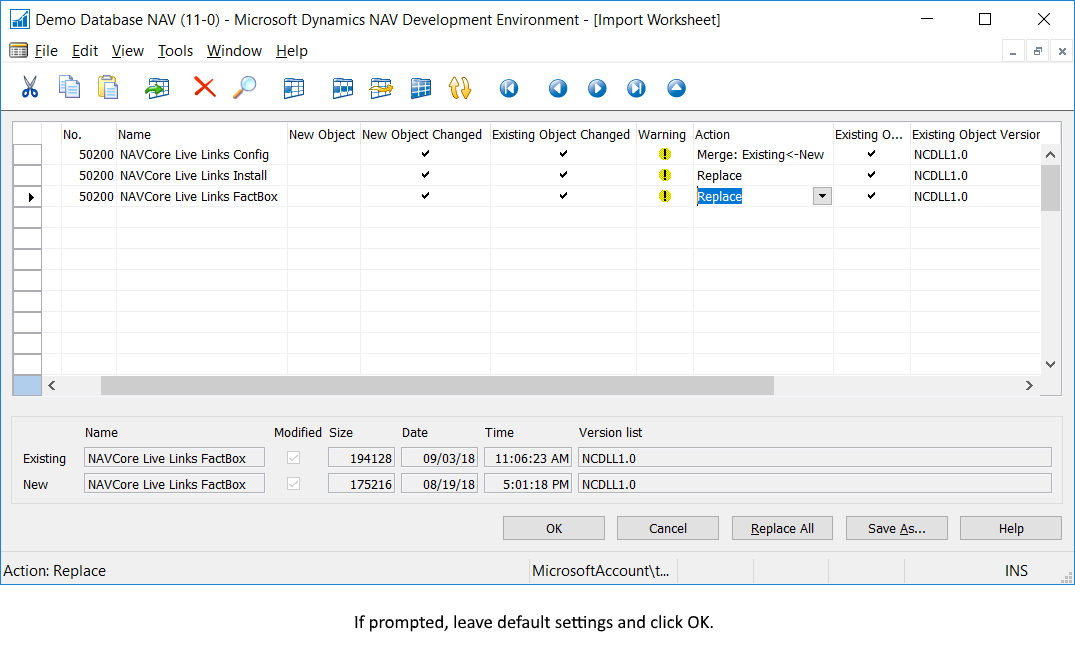Click the Paste clipboard icon

(x=108, y=88)
